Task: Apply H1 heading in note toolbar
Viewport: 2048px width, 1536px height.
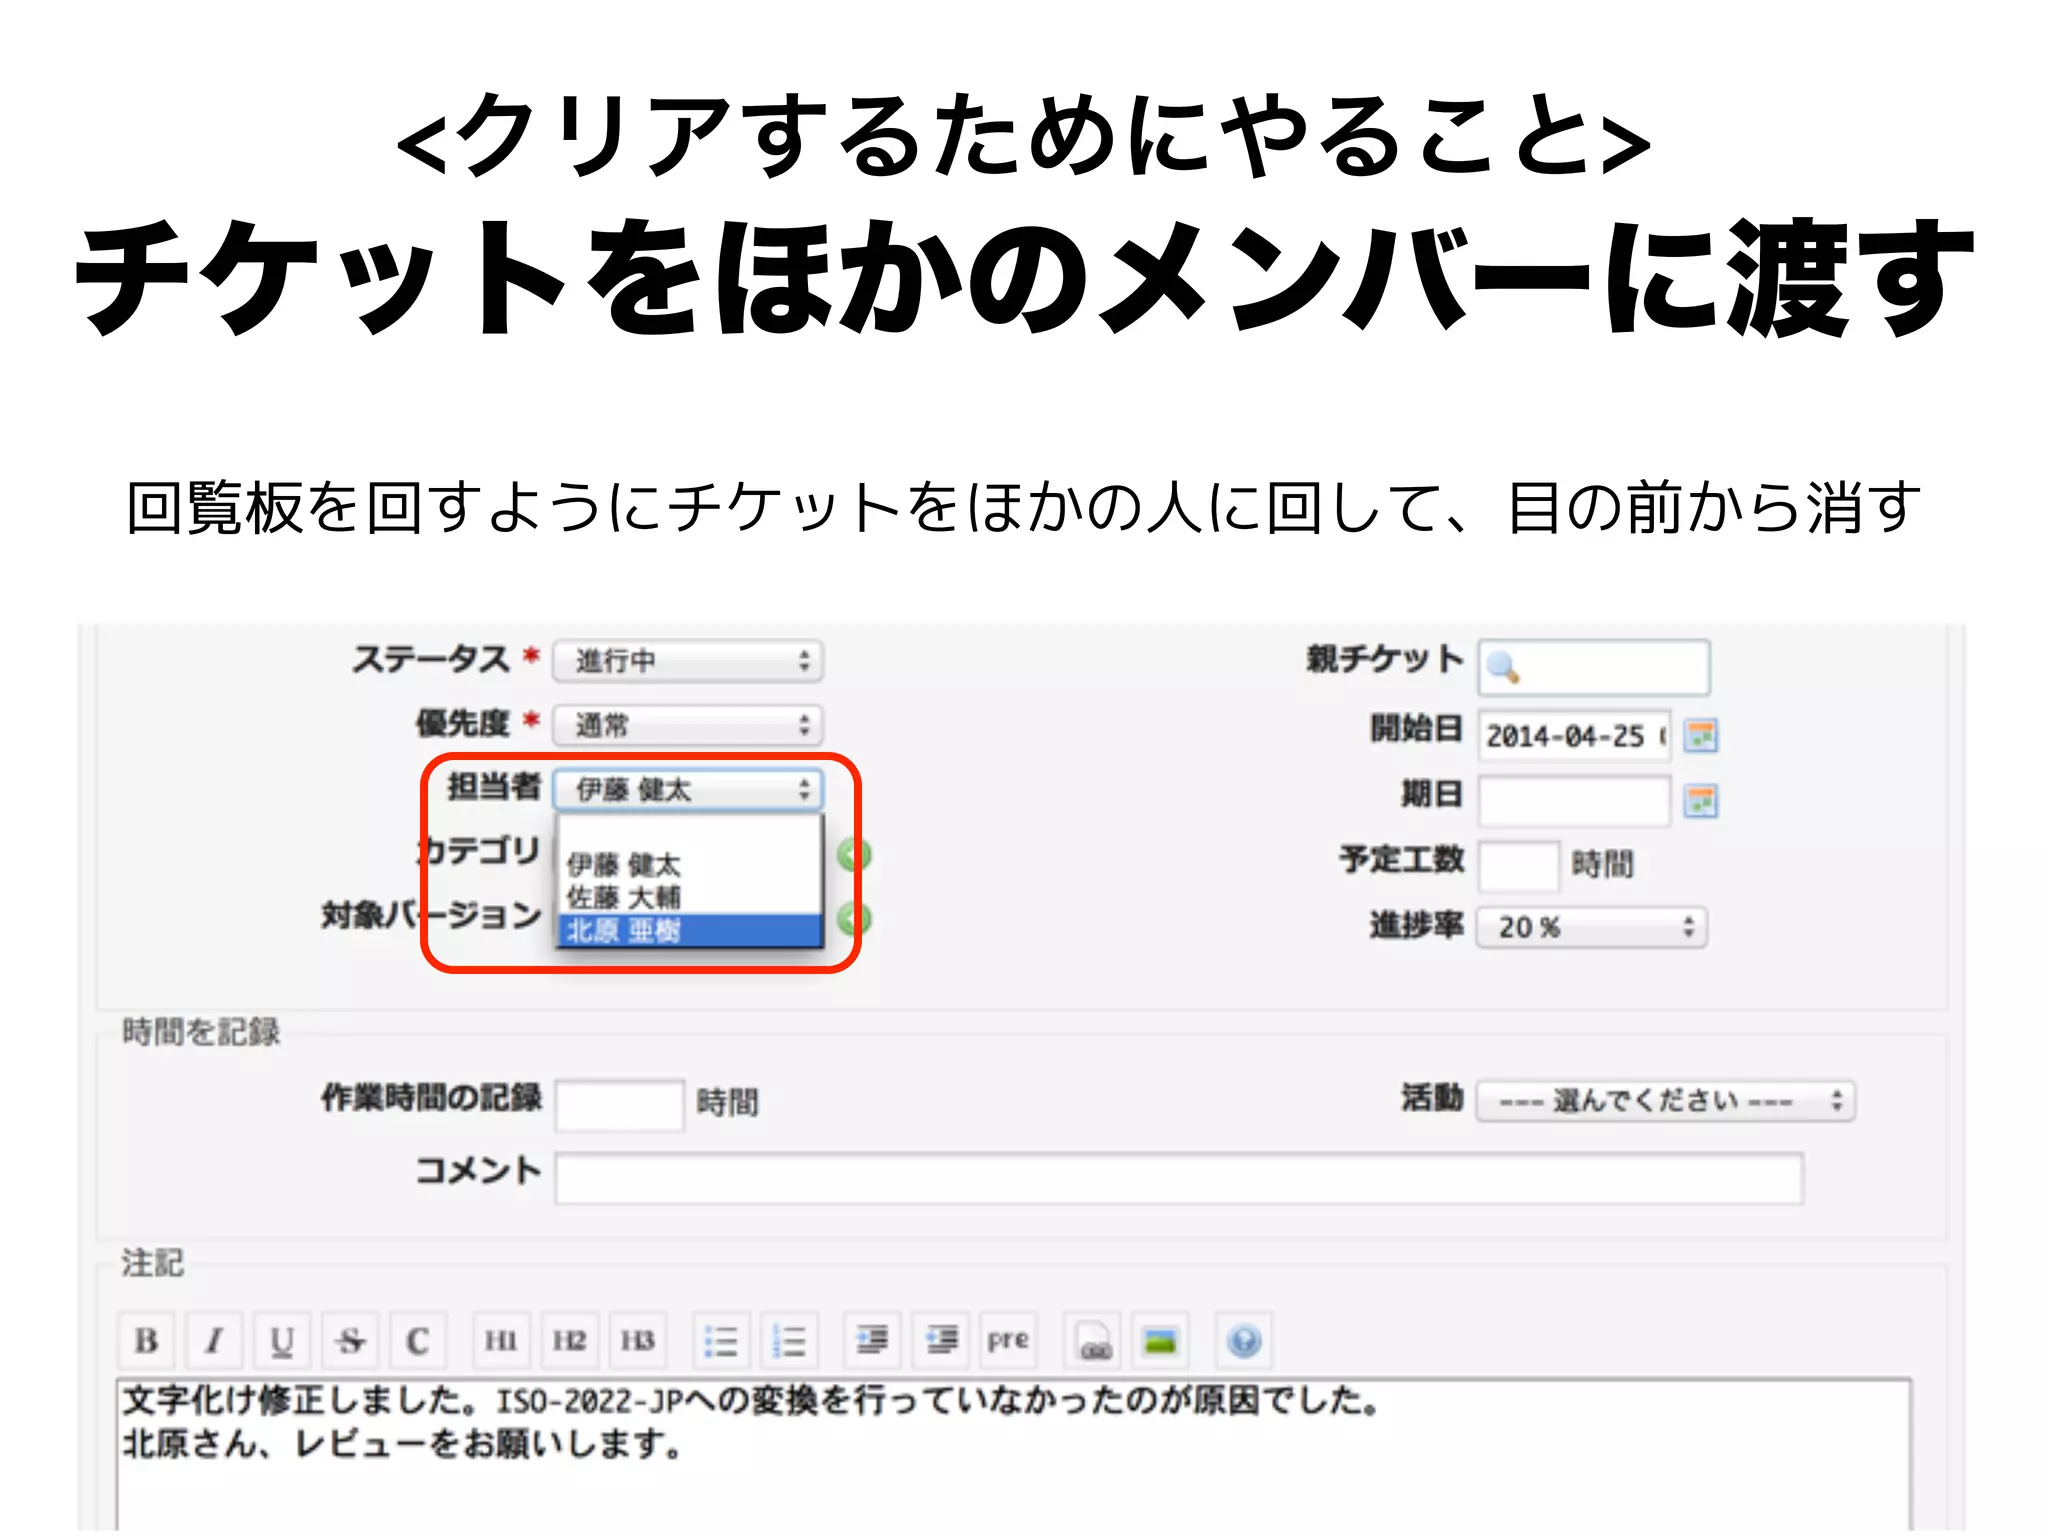Action: pyautogui.click(x=501, y=1340)
